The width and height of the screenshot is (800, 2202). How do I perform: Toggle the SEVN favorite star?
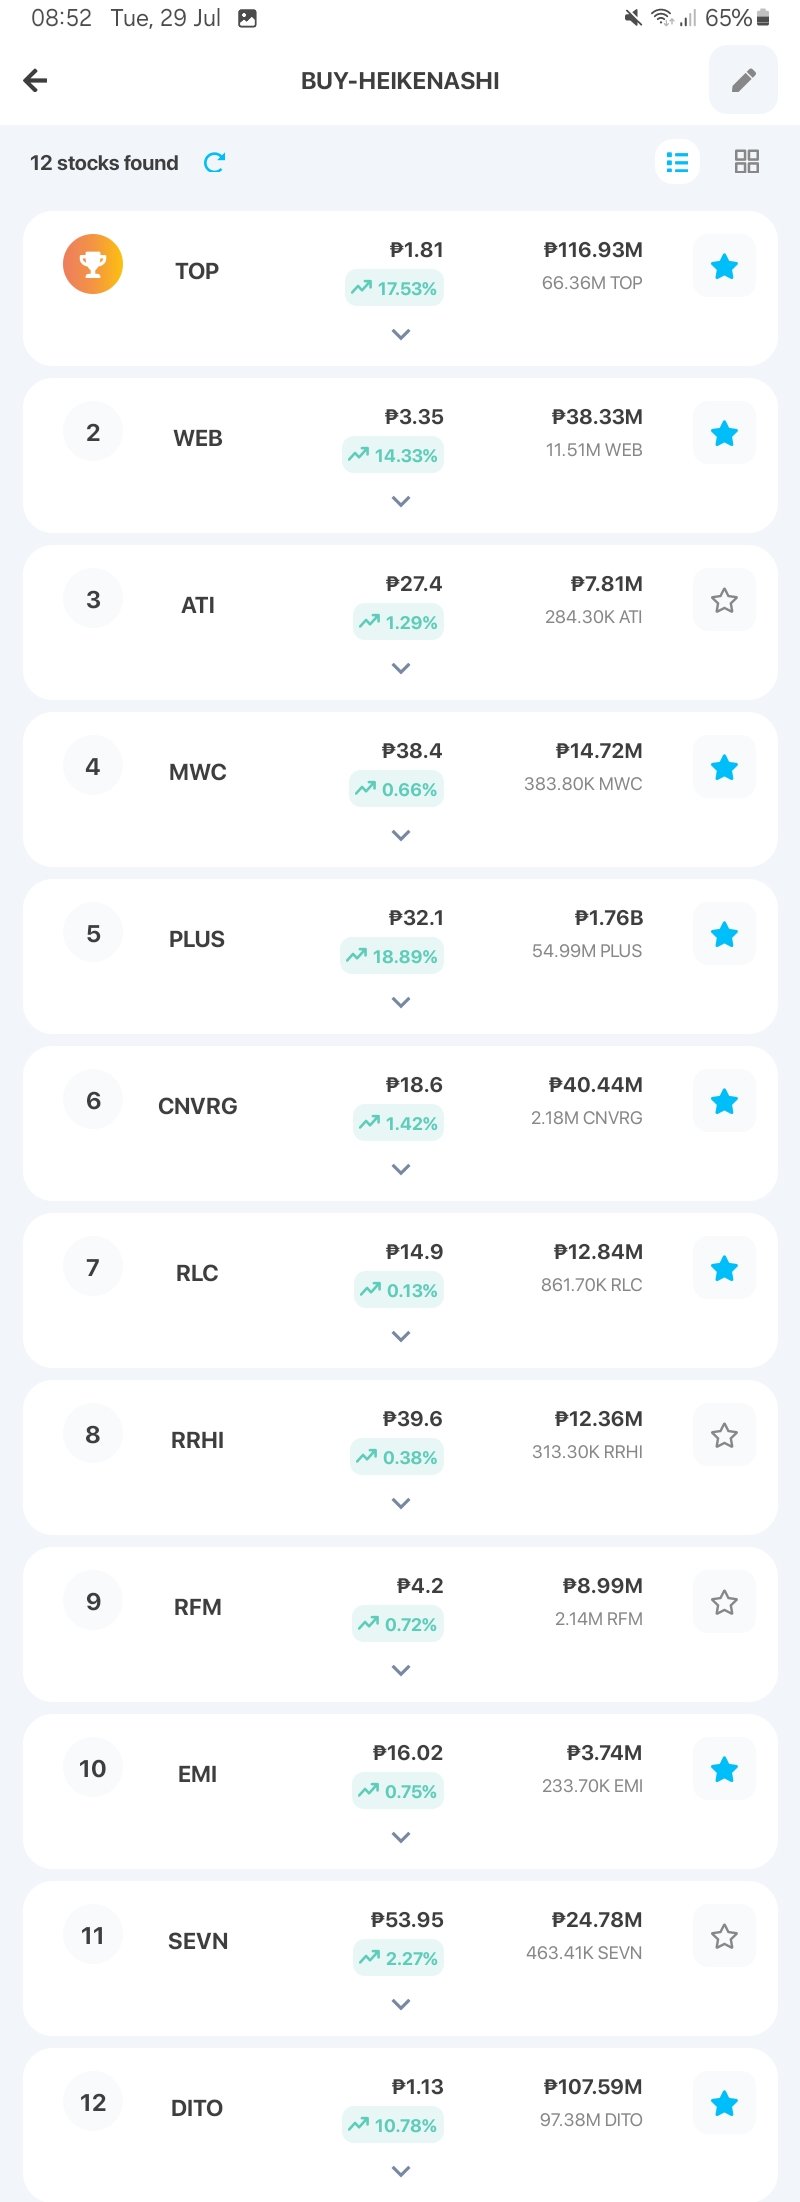pos(724,1937)
